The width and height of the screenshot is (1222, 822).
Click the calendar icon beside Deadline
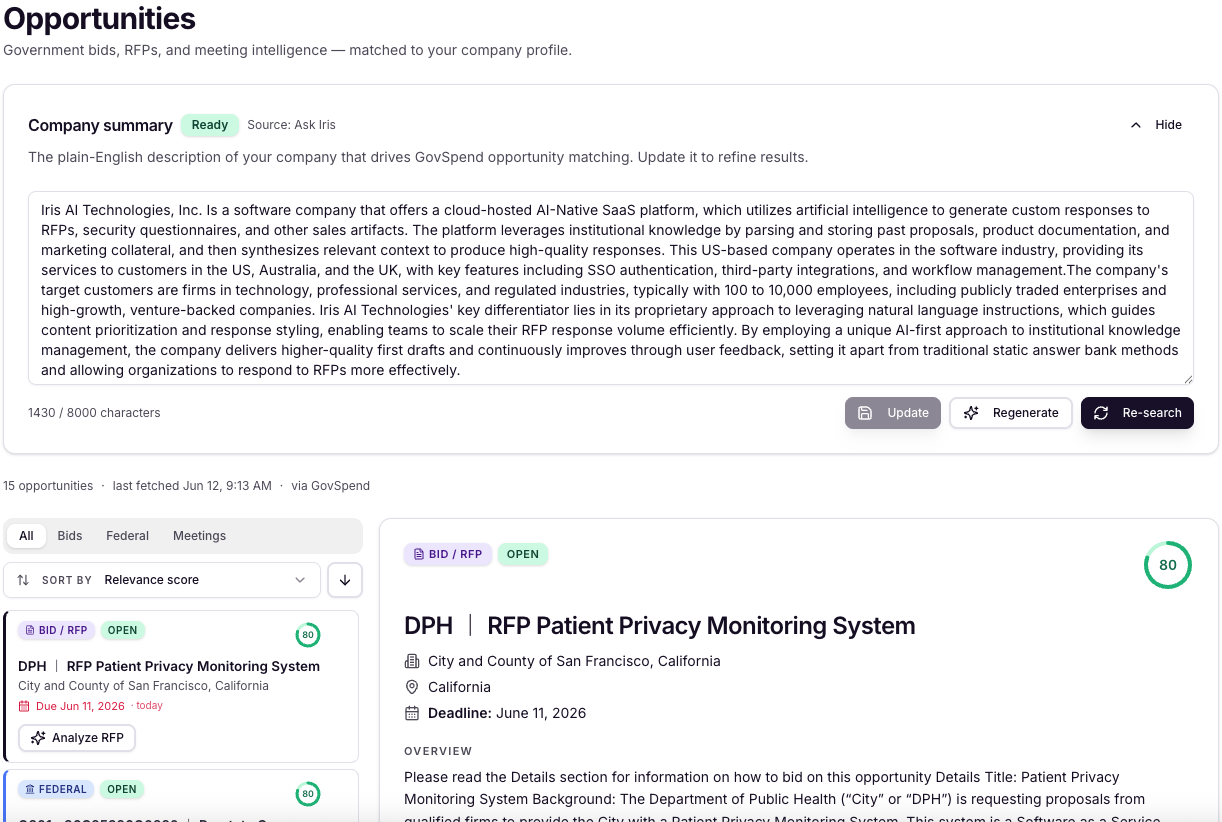[412, 713]
